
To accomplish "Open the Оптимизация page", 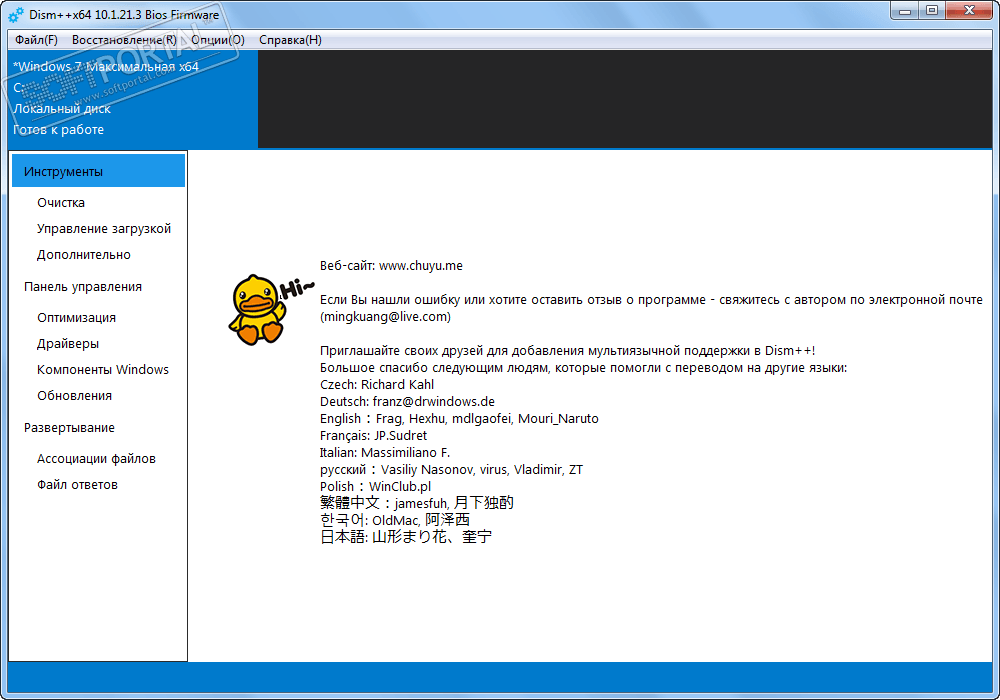I will point(77,317).
